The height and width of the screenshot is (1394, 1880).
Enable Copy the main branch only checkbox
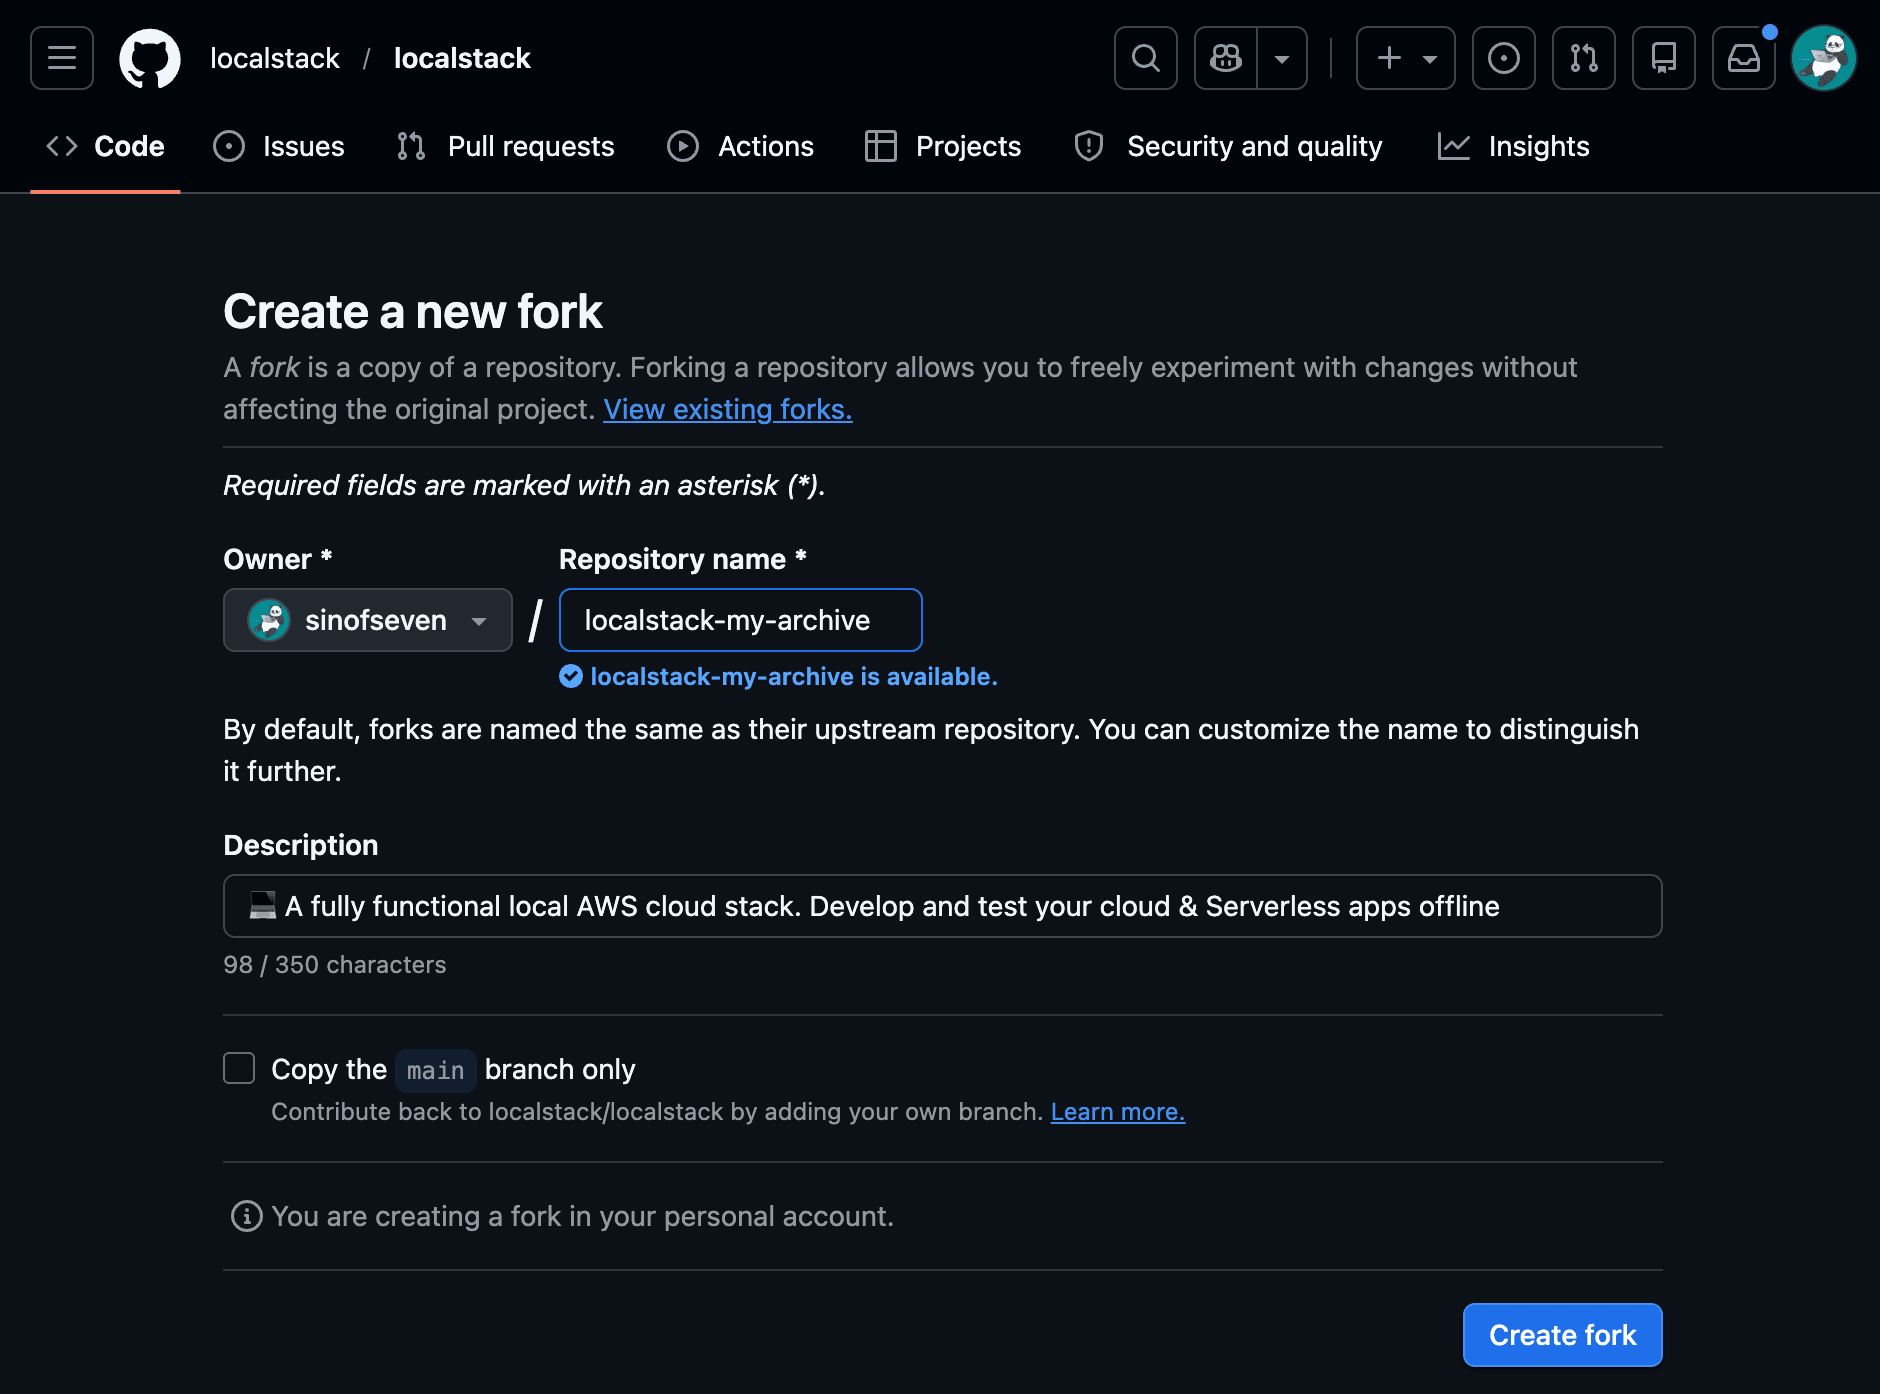239,1068
